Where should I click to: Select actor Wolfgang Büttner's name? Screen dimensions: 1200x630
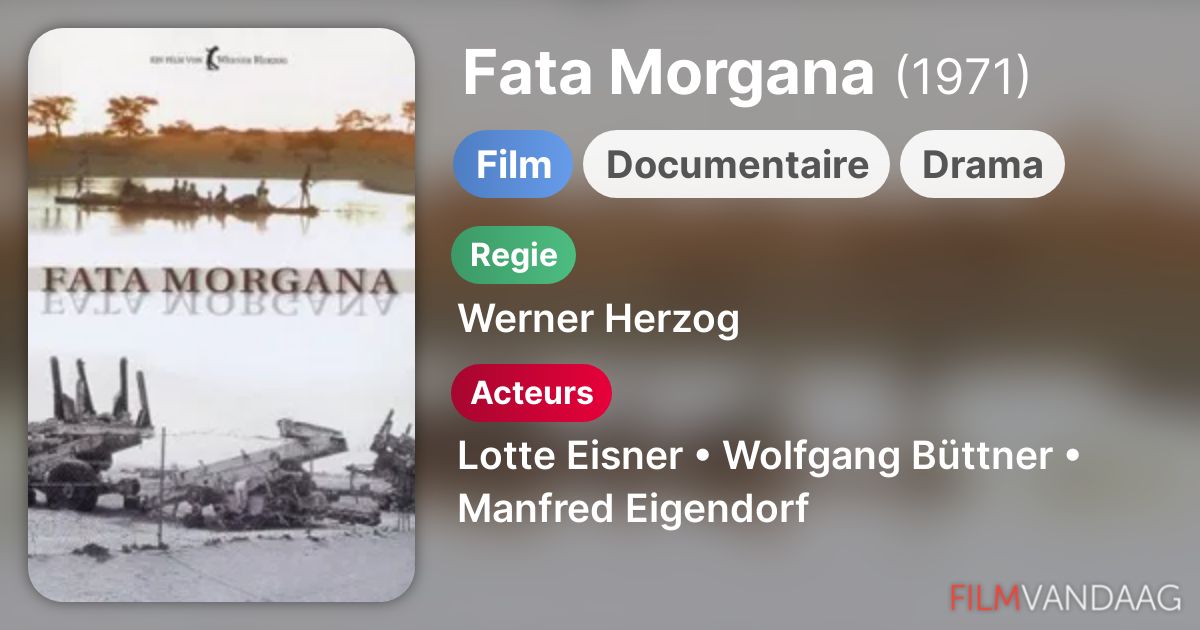point(887,456)
